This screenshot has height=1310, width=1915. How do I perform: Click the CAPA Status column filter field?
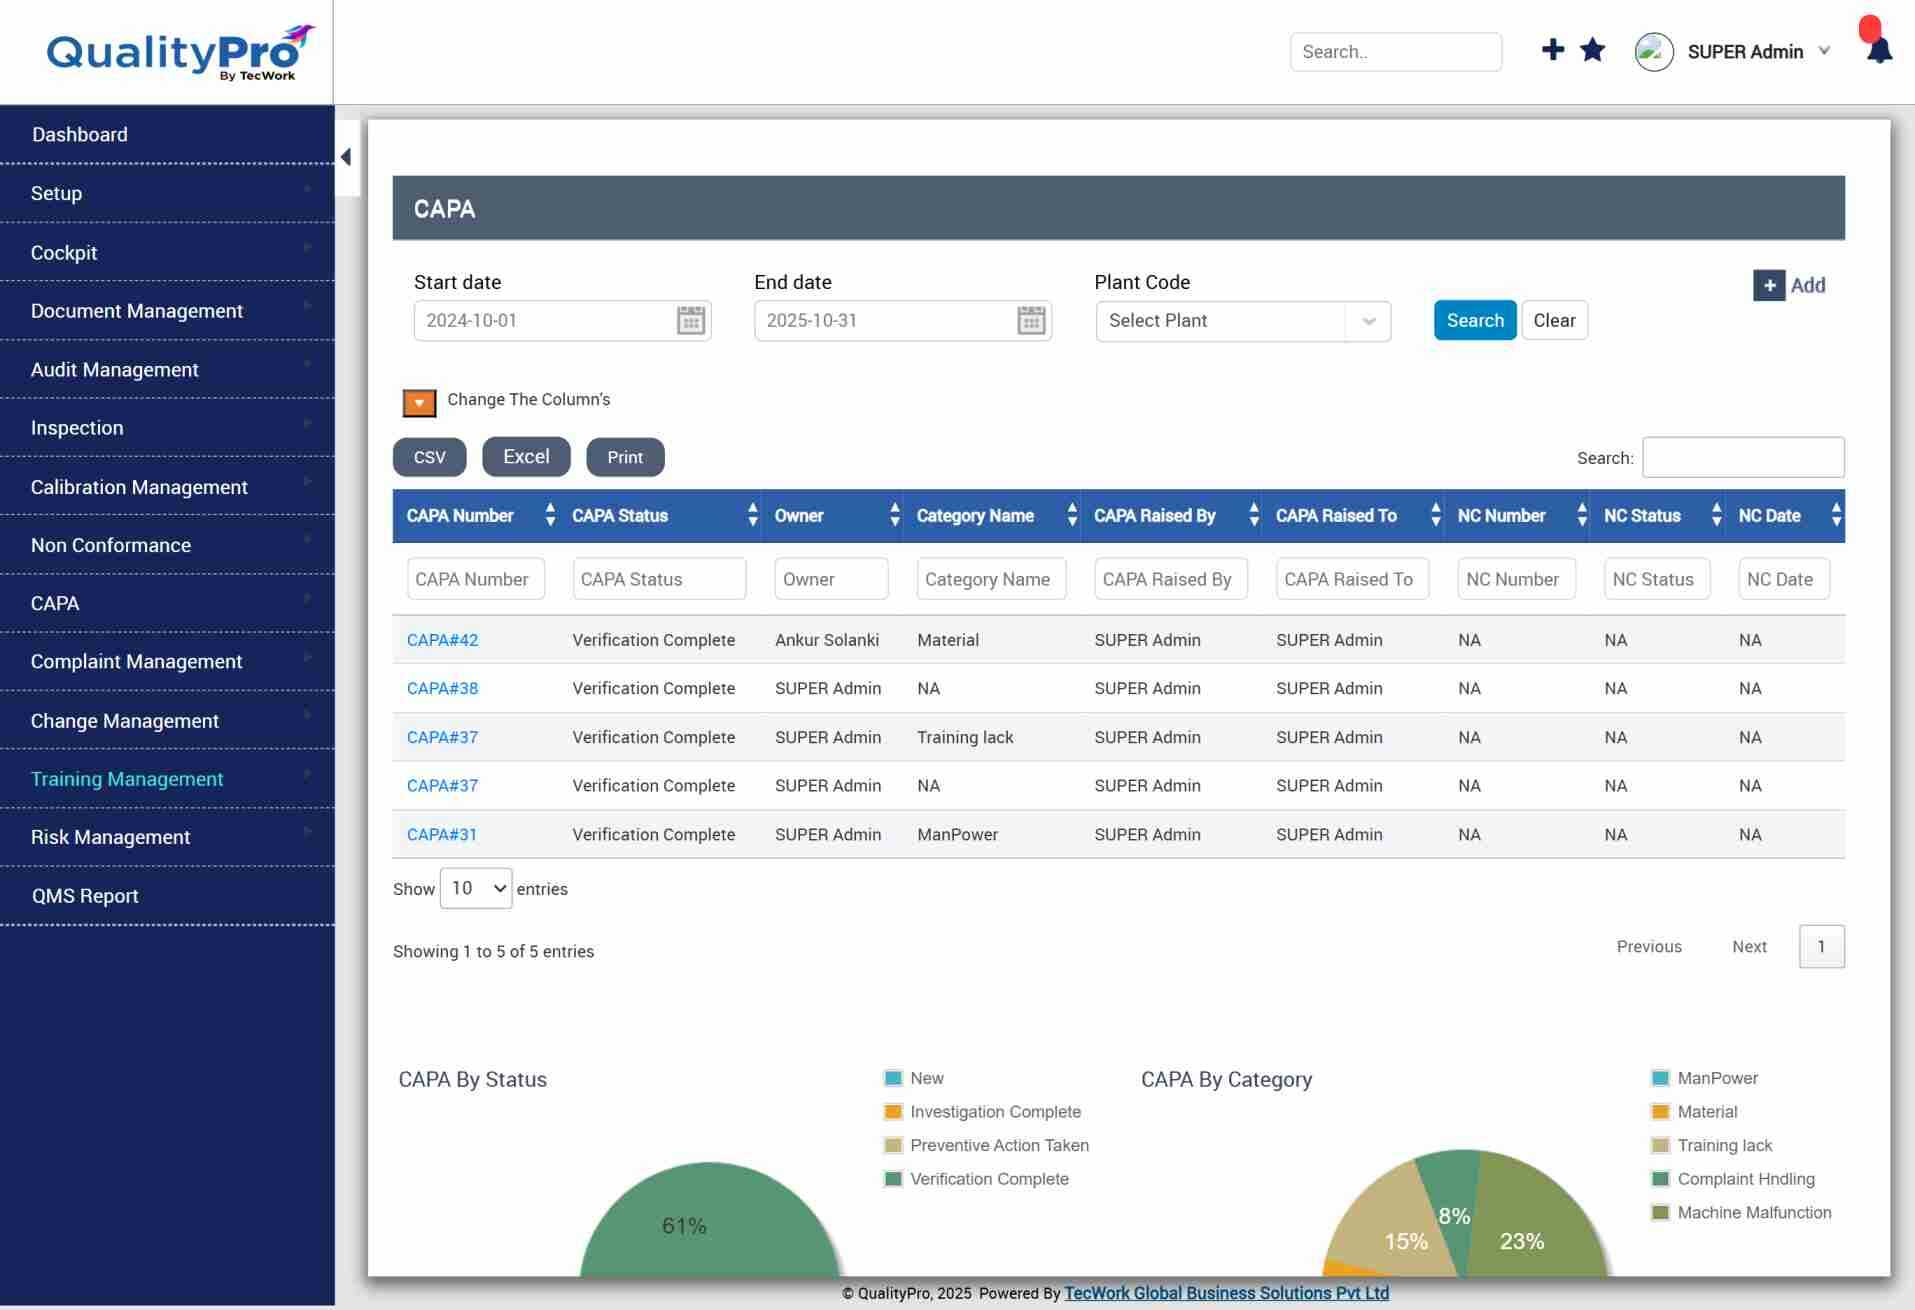(x=659, y=579)
